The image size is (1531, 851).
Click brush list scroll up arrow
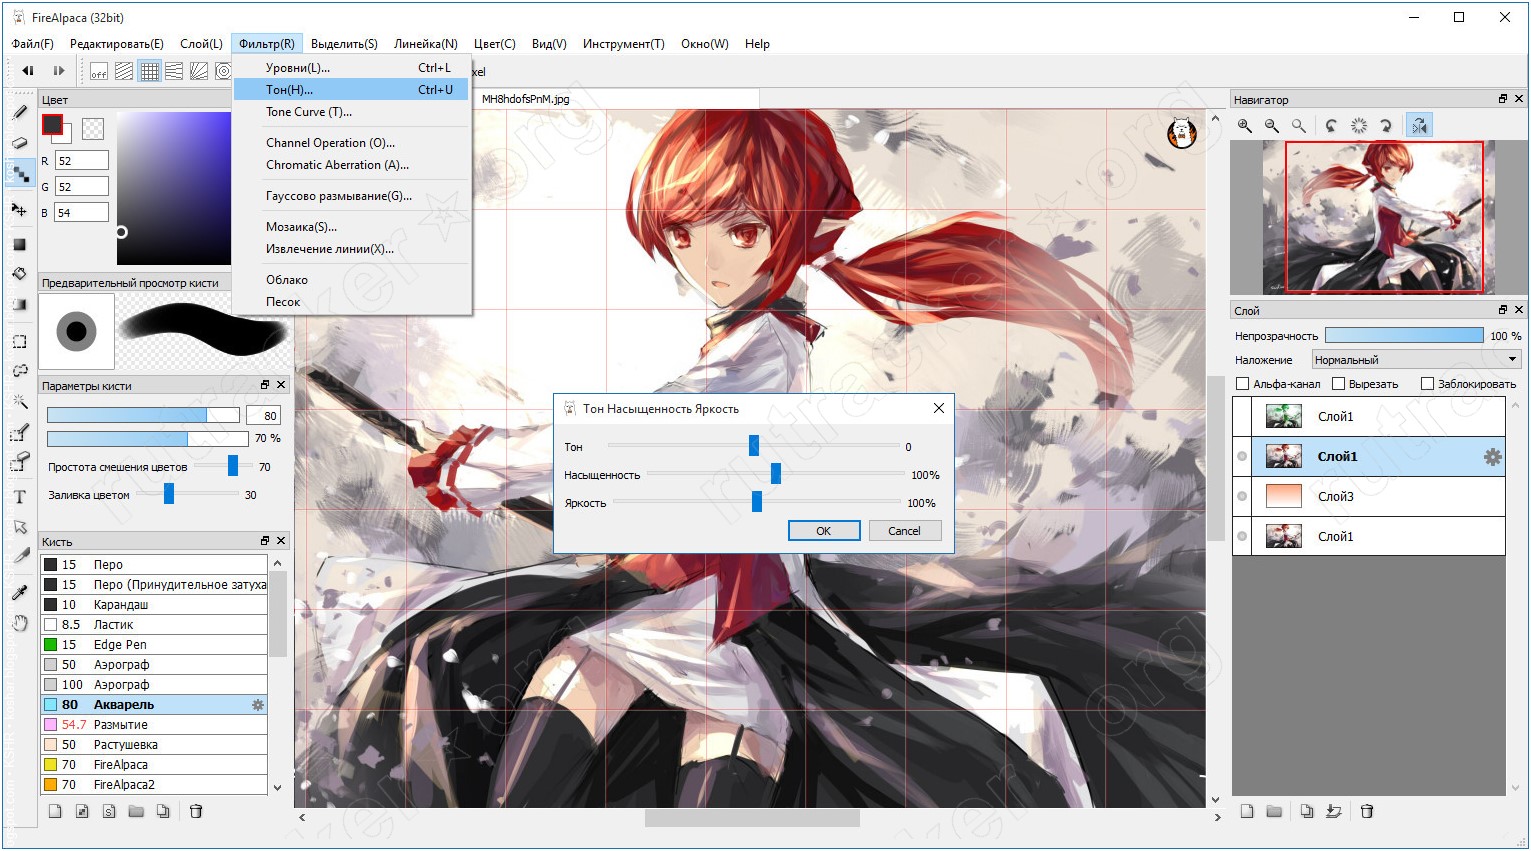(277, 563)
